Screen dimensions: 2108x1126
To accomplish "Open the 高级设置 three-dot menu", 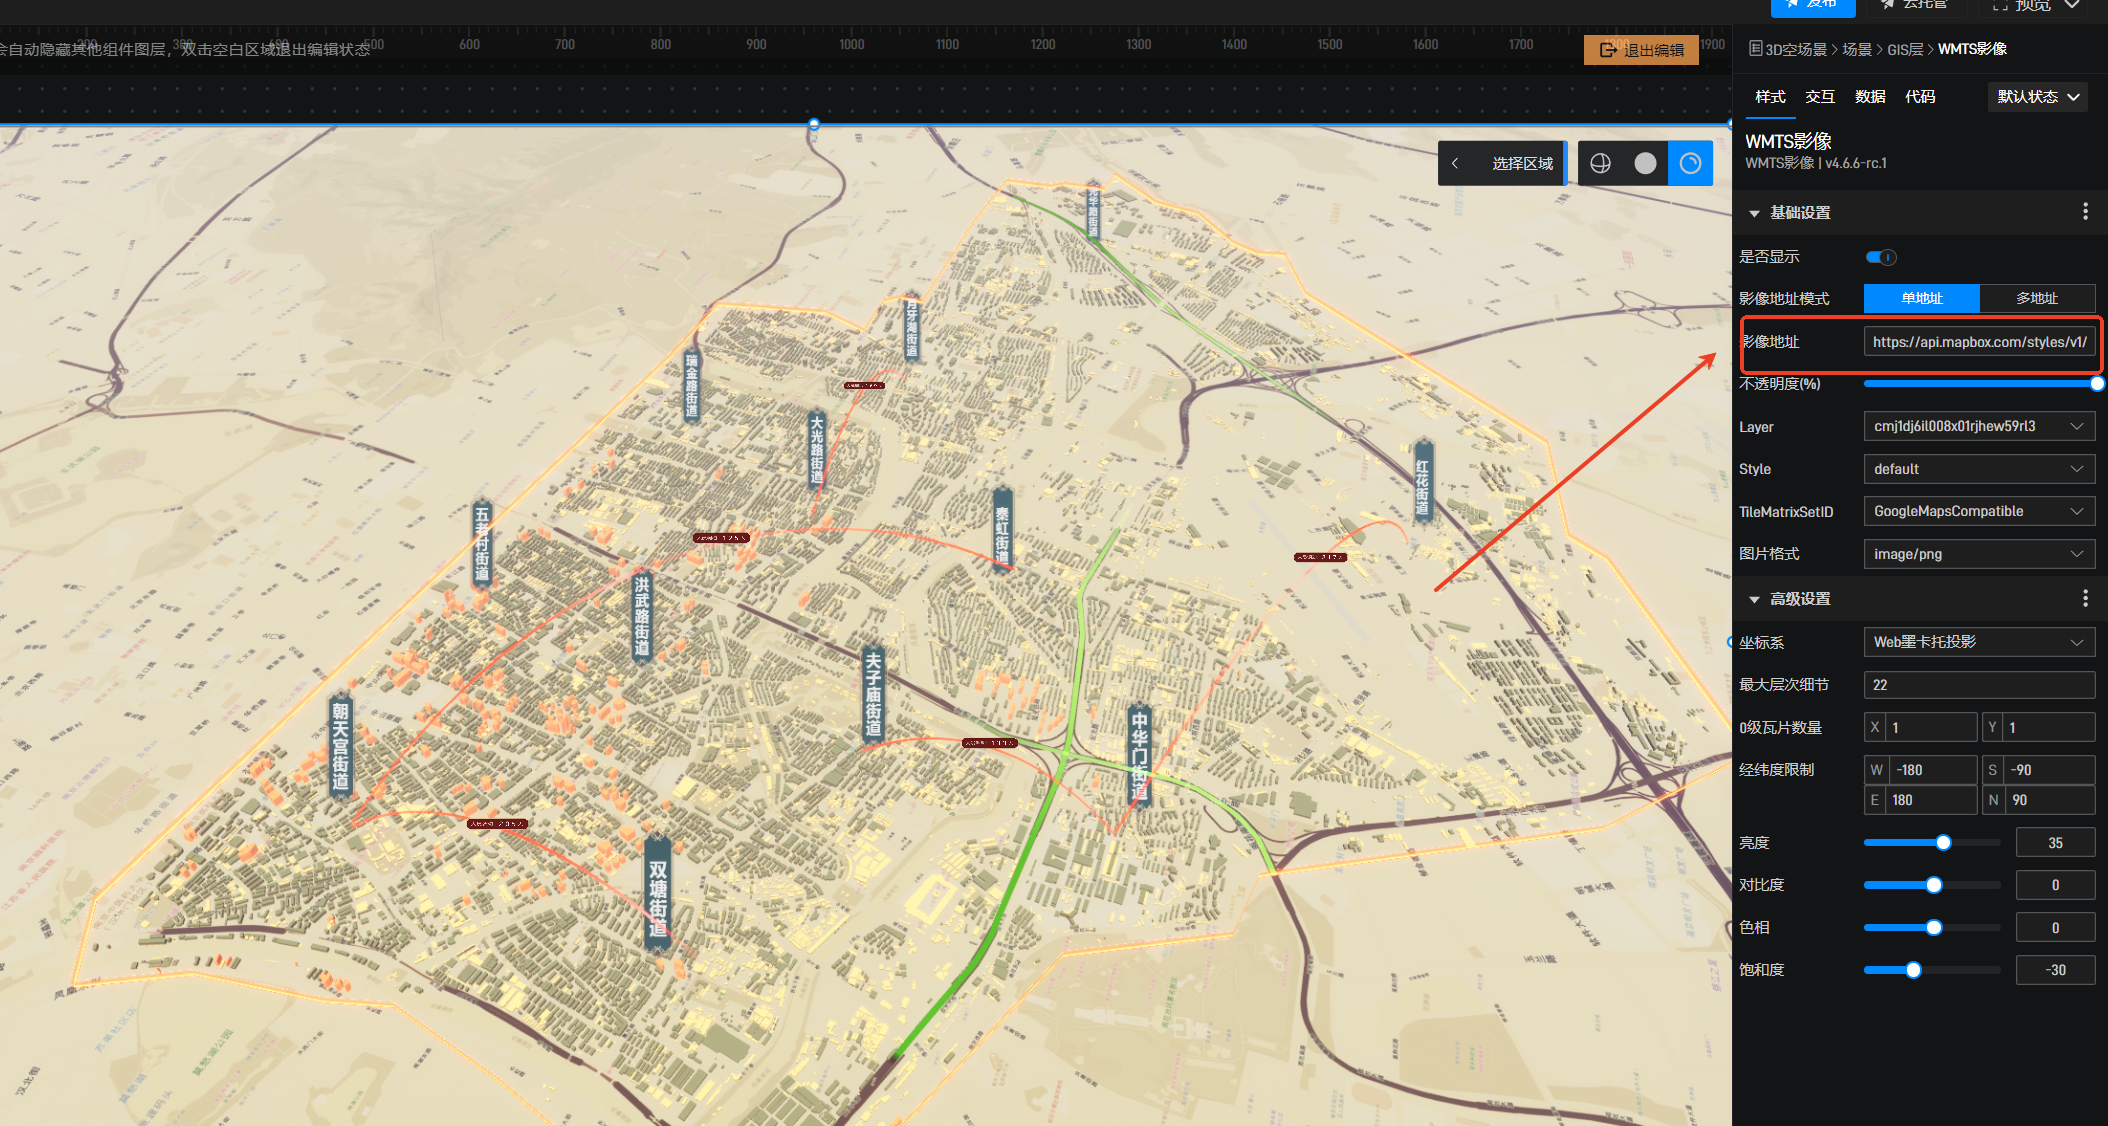I will tap(2085, 598).
